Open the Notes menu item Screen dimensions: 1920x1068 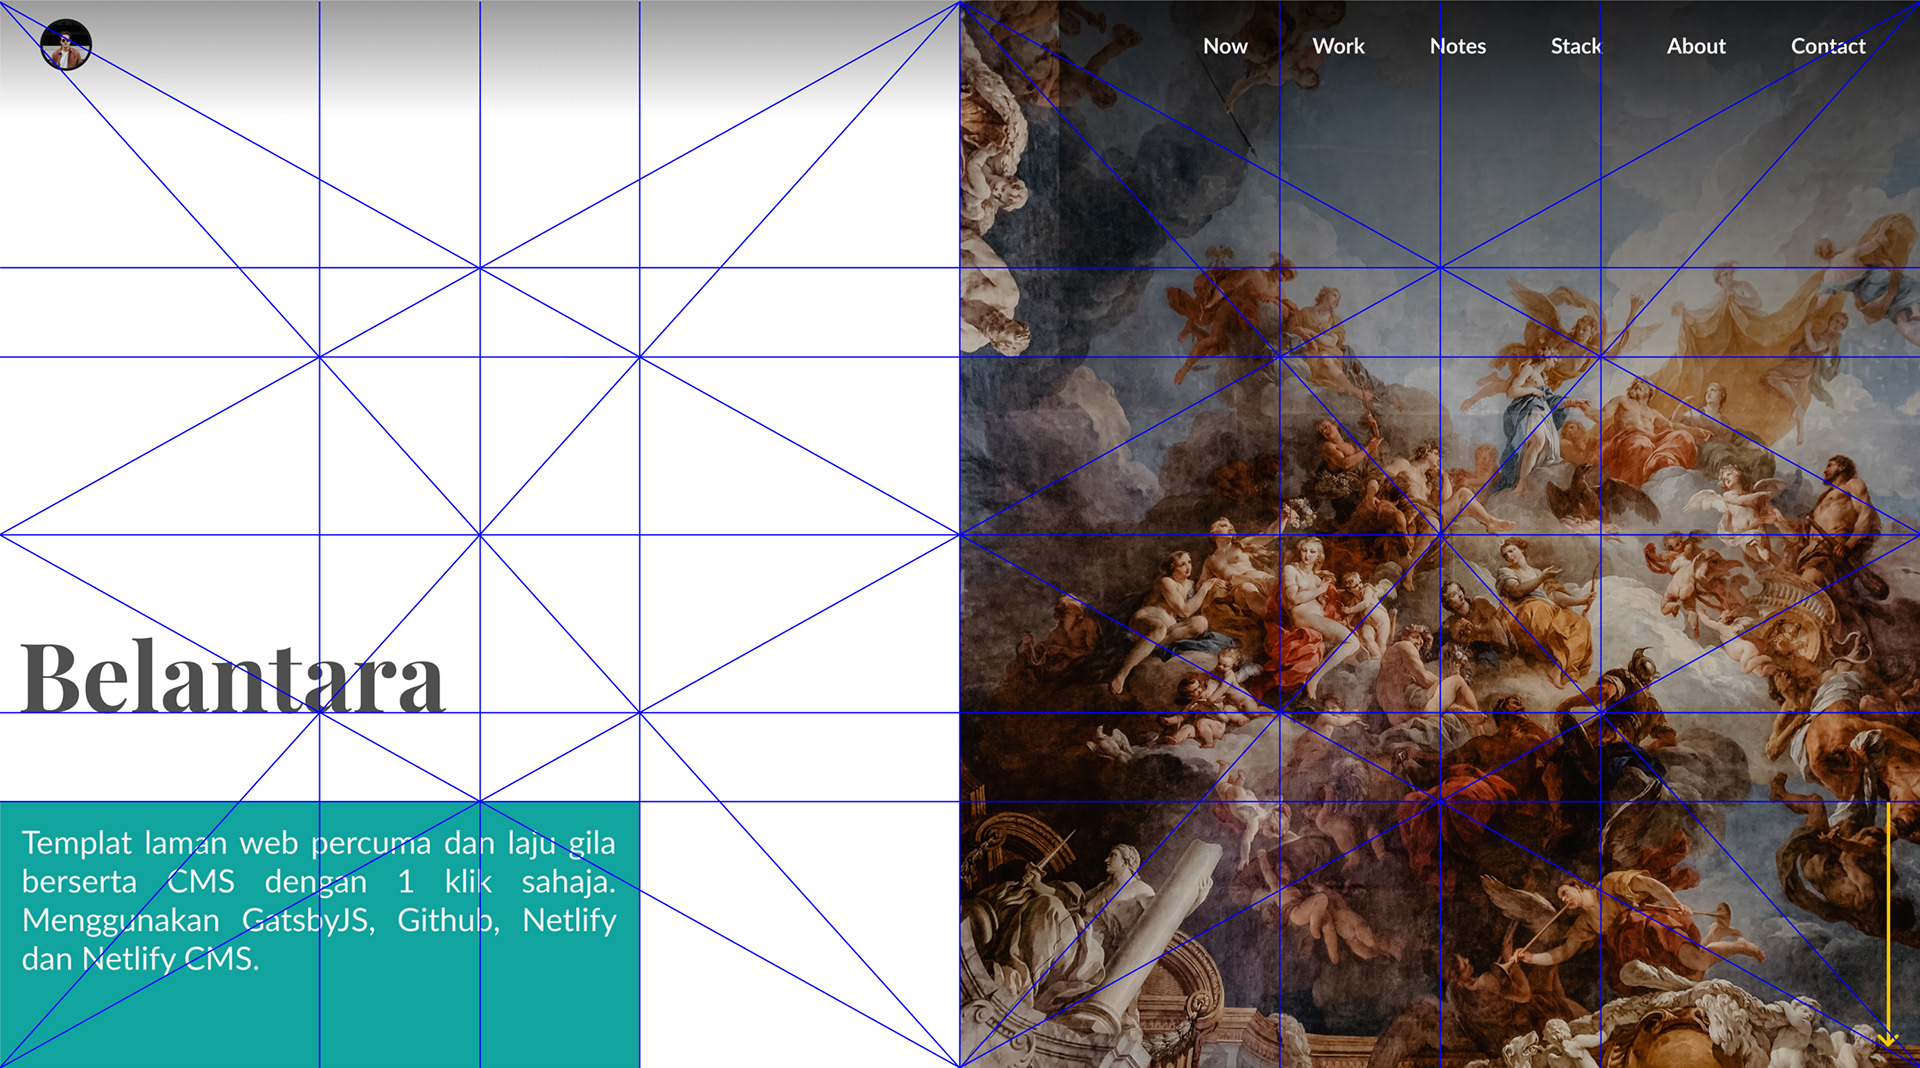1457,46
